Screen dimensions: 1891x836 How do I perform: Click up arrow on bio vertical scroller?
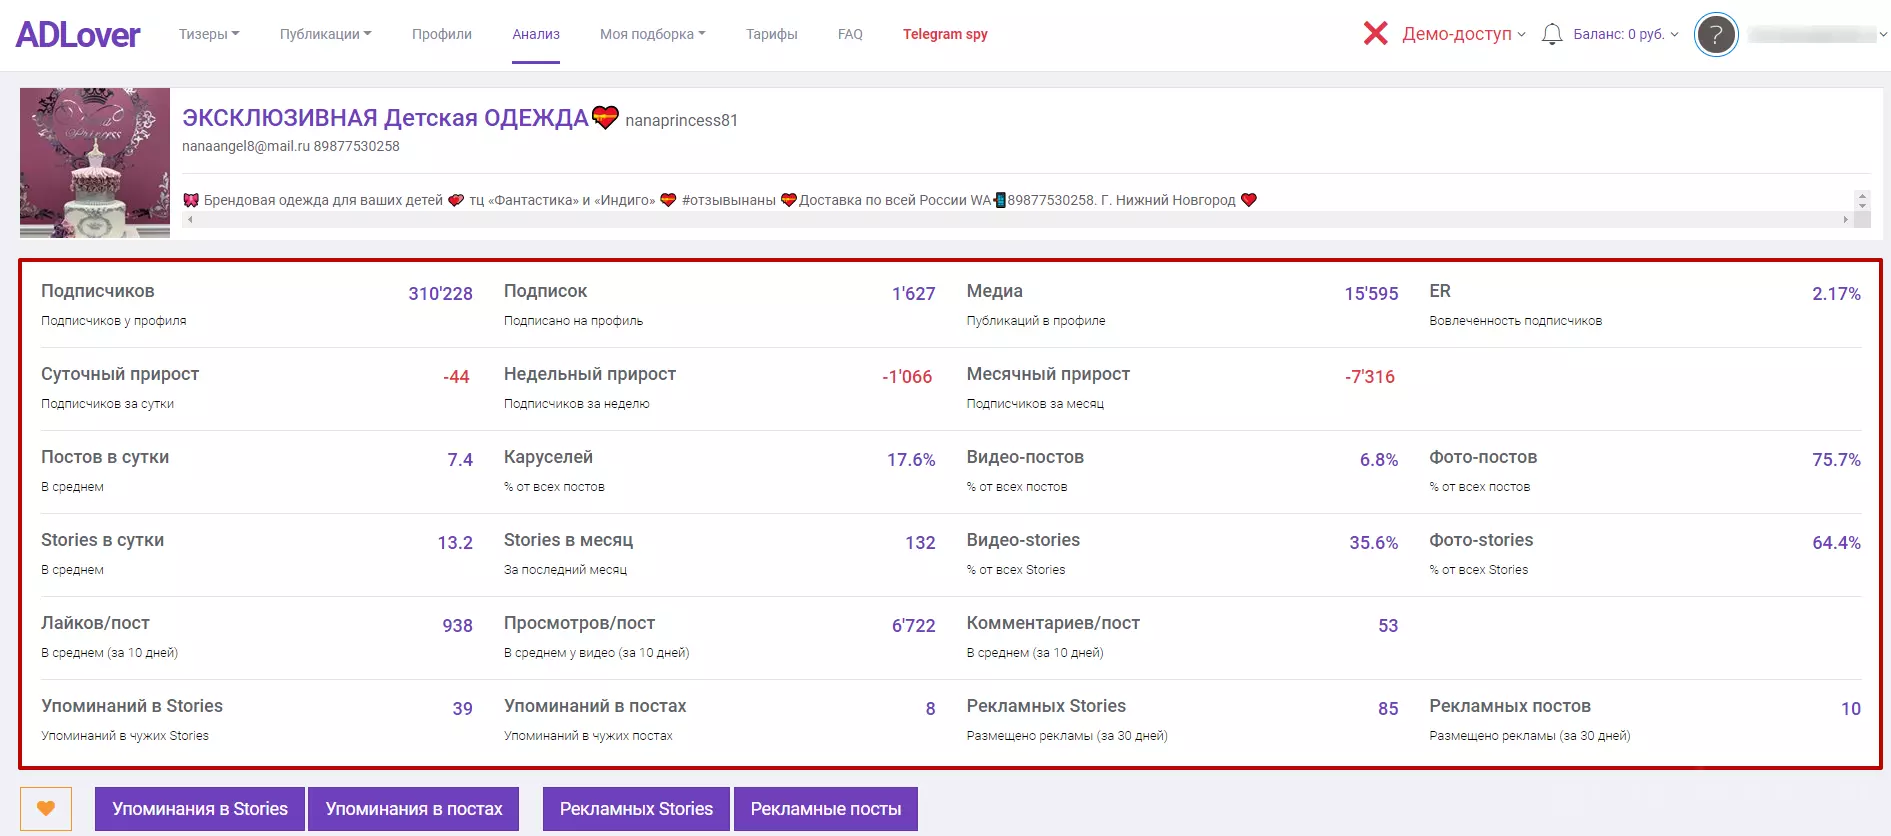pos(1862,195)
